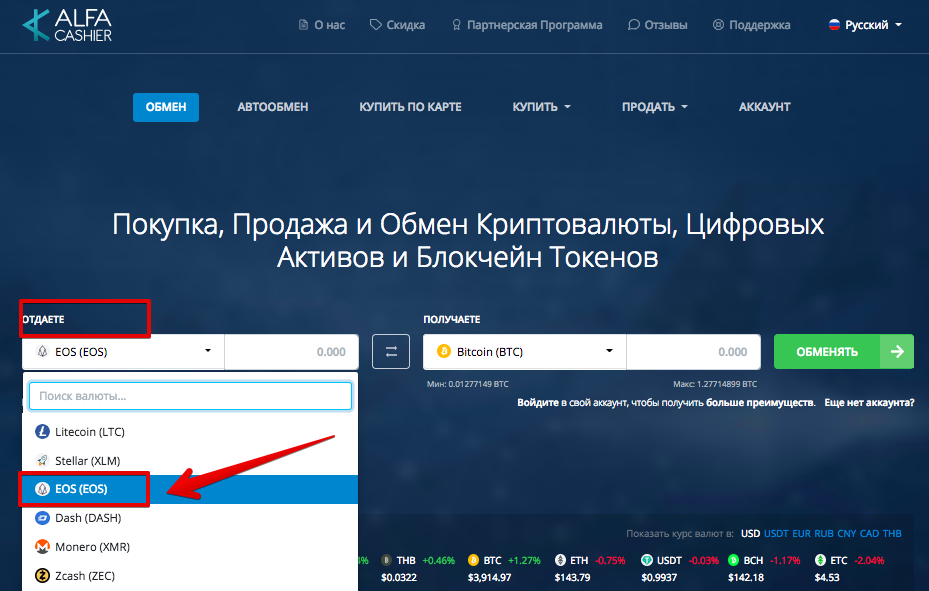Open the Партнерская Программа link
Viewport: 929px width, 591px height.
[527, 25]
